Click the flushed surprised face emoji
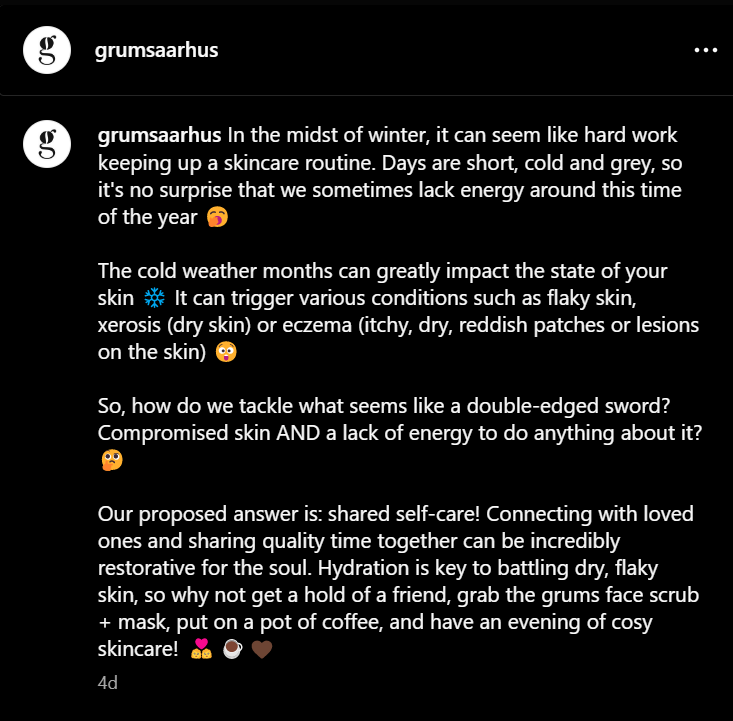733x721 pixels. [226, 352]
